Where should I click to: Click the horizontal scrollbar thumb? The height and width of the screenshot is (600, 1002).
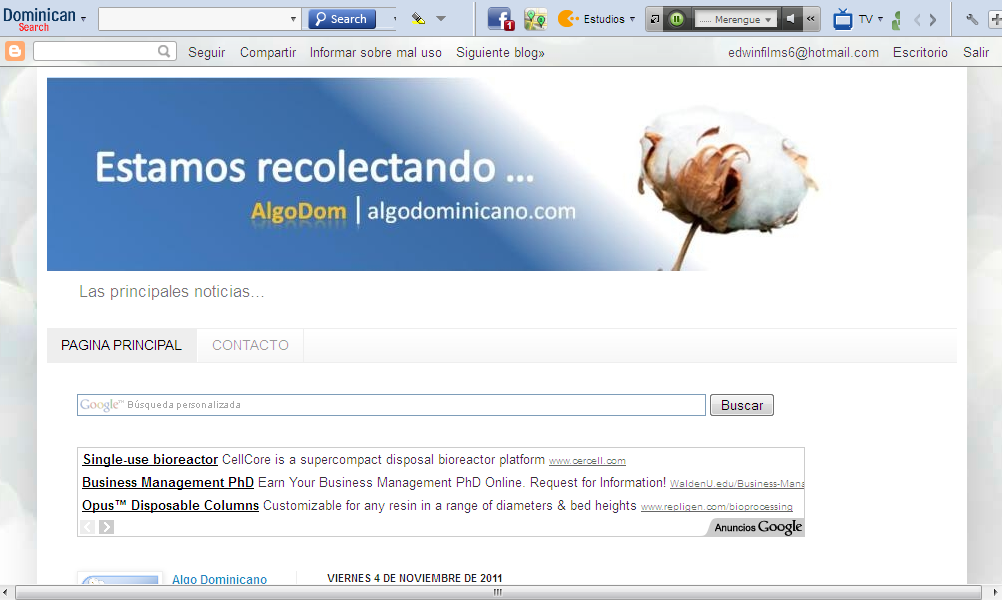click(498, 592)
